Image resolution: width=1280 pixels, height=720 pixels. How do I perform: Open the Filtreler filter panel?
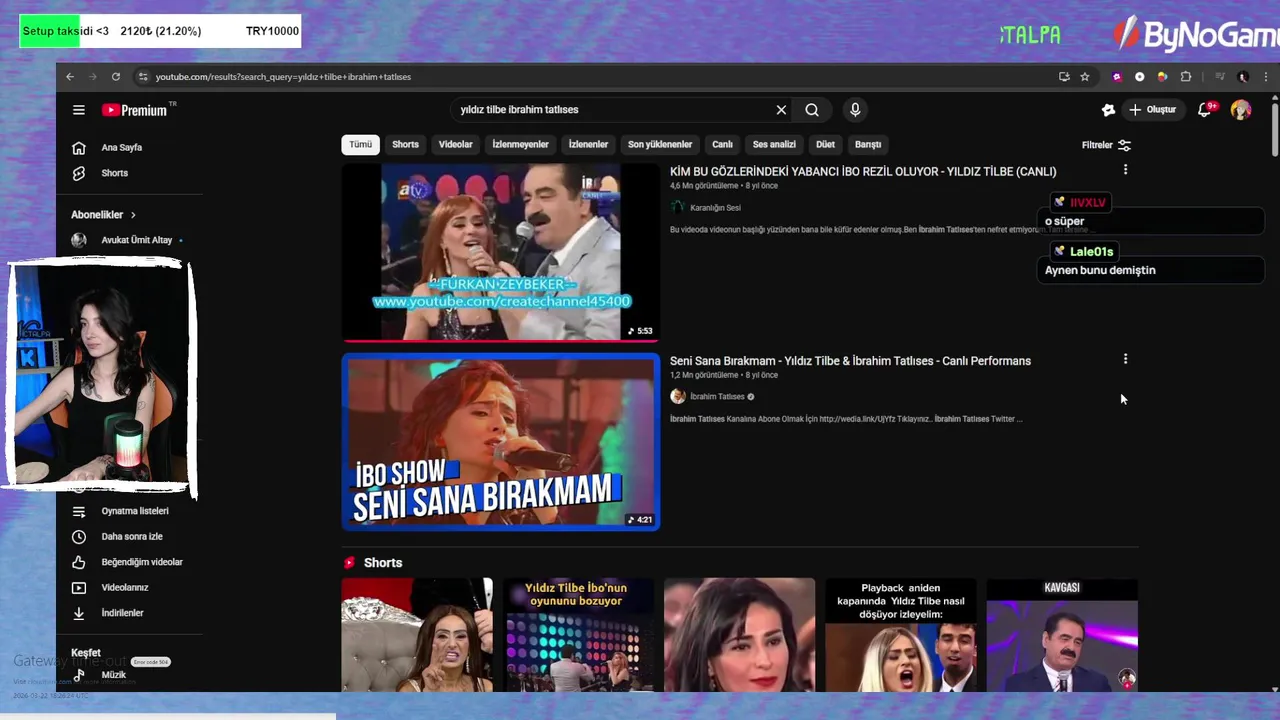pos(1106,145)
